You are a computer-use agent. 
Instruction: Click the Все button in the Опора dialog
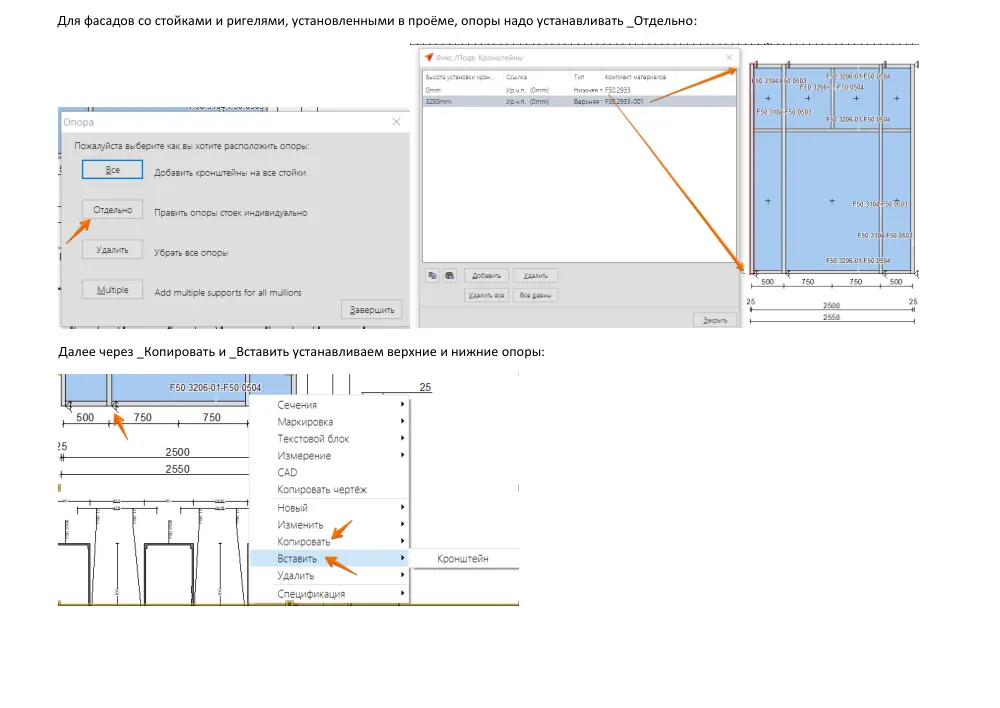112,170
